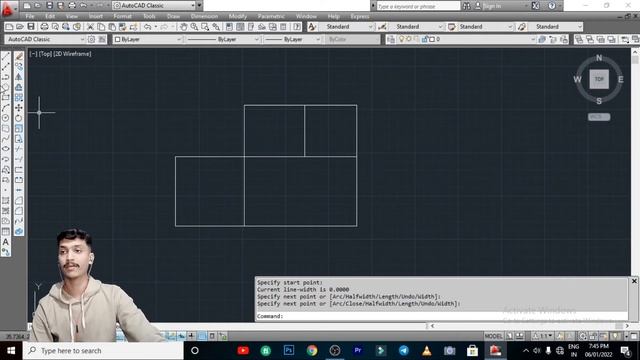This screenshot has height=360, width=640.
Task: Open the Draw menu
Action: (173, 16)
